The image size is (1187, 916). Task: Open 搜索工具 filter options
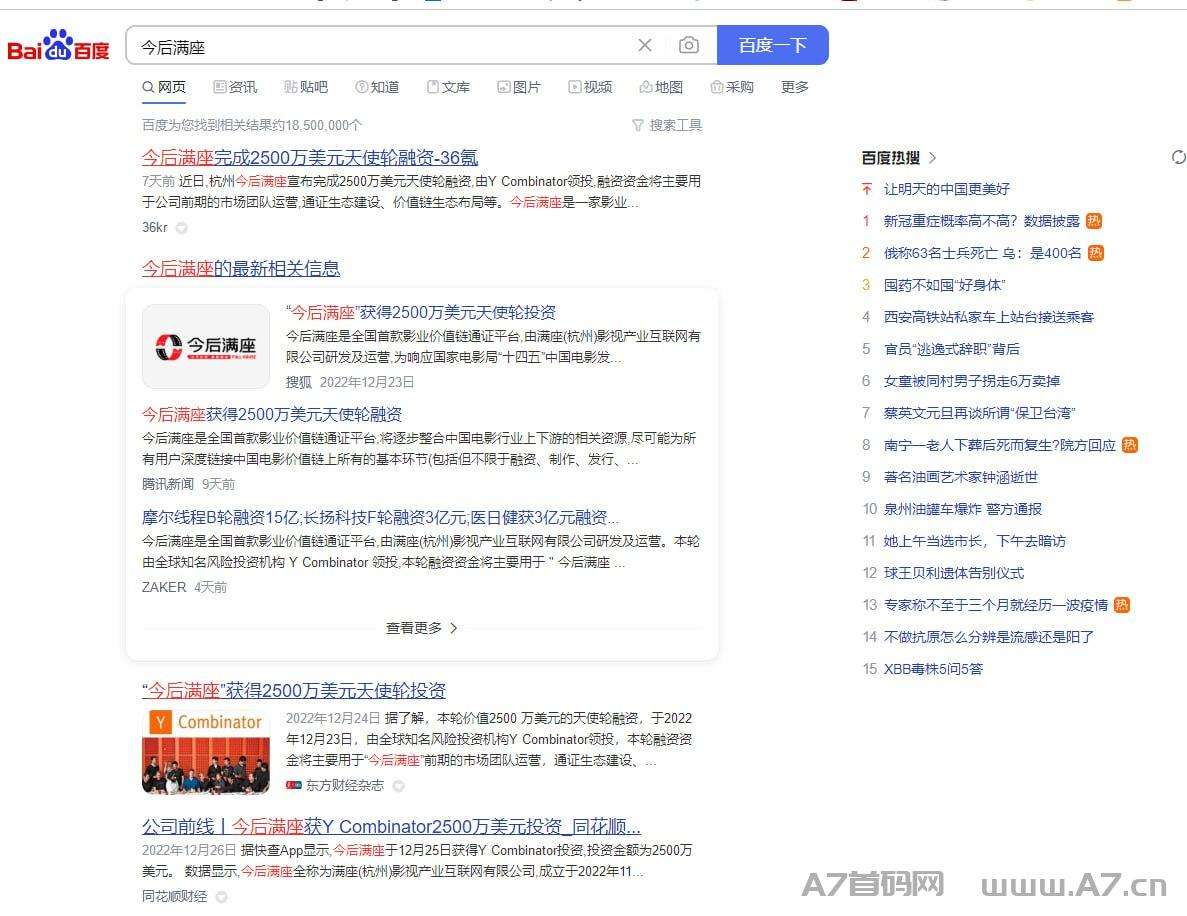pyautogui.click(x=667, y=125)
